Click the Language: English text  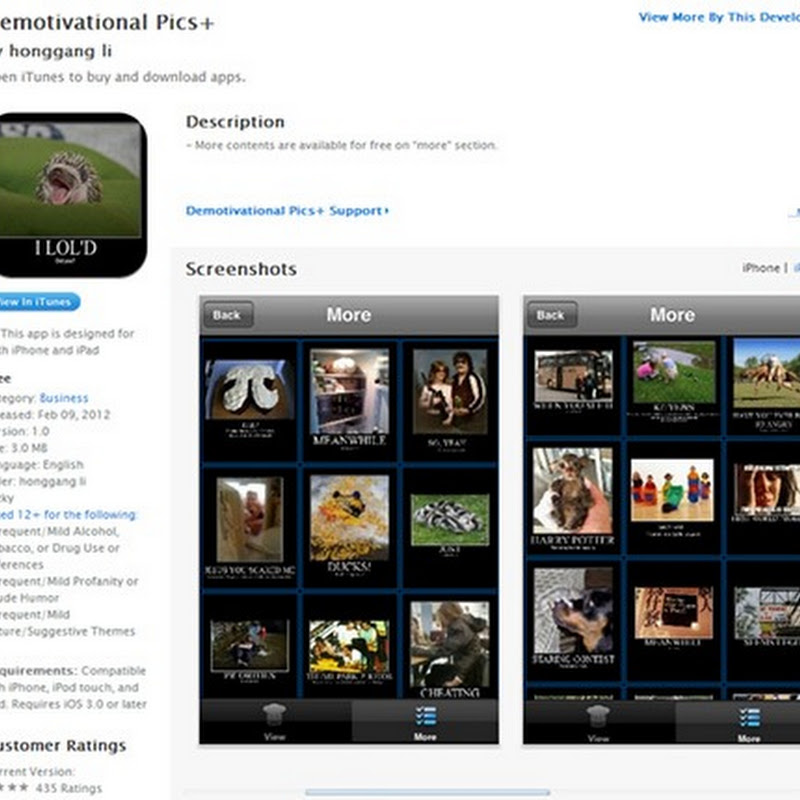(x=41, y=464)
